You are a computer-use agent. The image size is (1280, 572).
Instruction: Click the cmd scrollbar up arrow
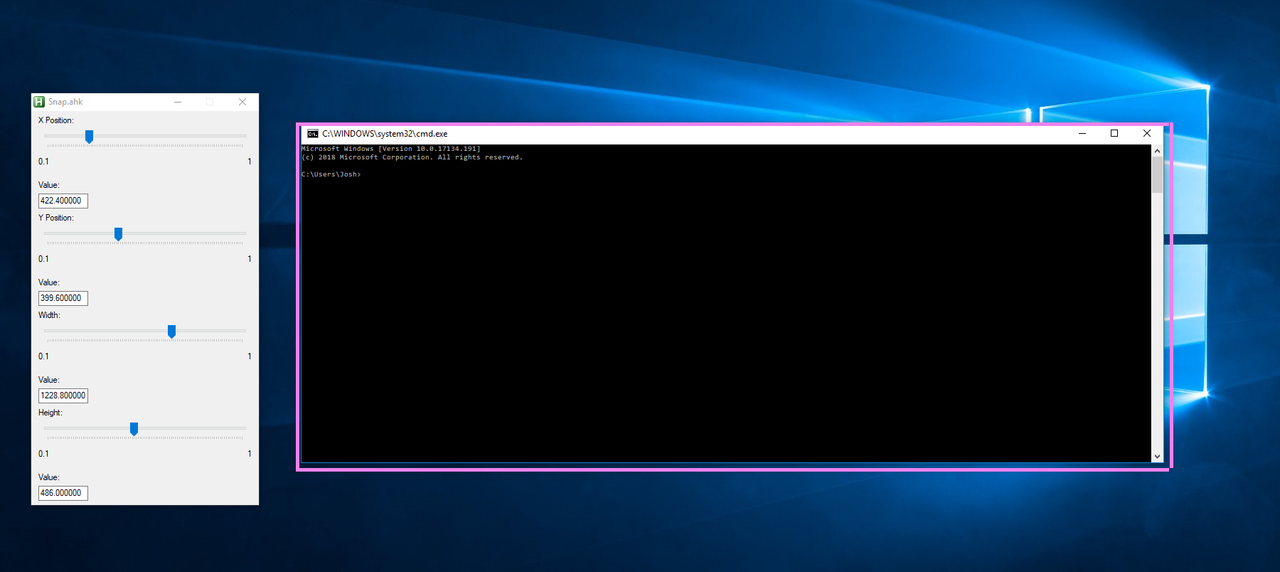pyautogui.click(x=1157, y=151)
